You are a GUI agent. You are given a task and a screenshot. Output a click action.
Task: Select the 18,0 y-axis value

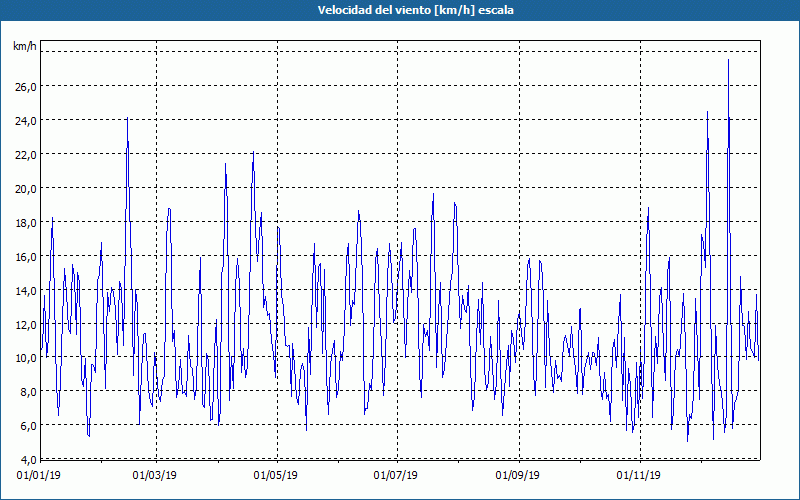(26, 223)
